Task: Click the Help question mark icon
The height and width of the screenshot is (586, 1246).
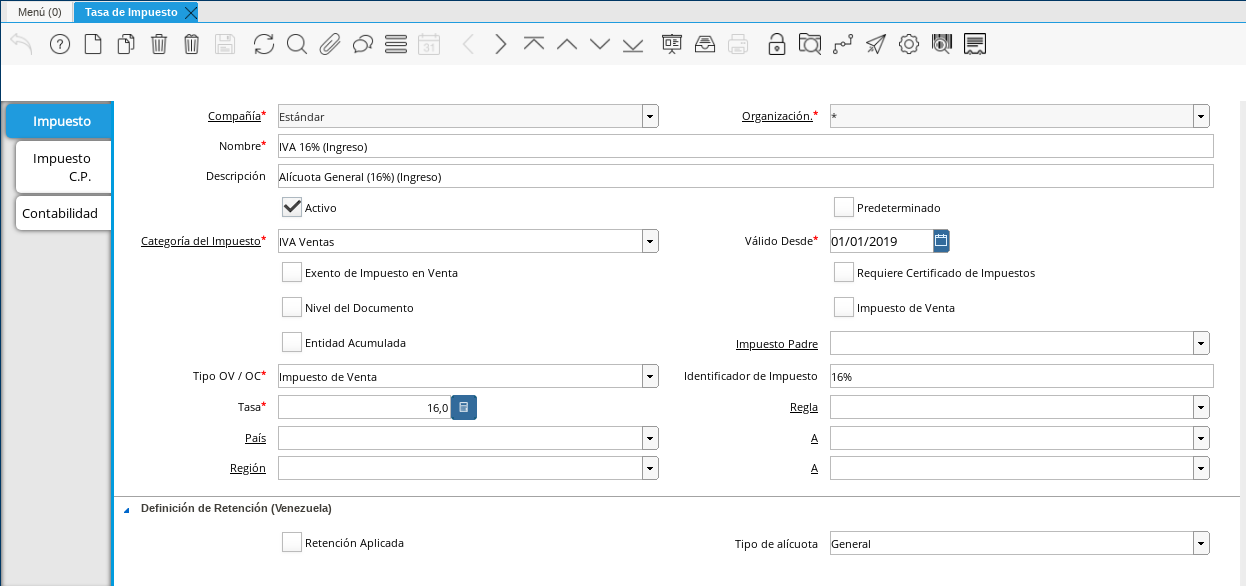Action: 60,44
